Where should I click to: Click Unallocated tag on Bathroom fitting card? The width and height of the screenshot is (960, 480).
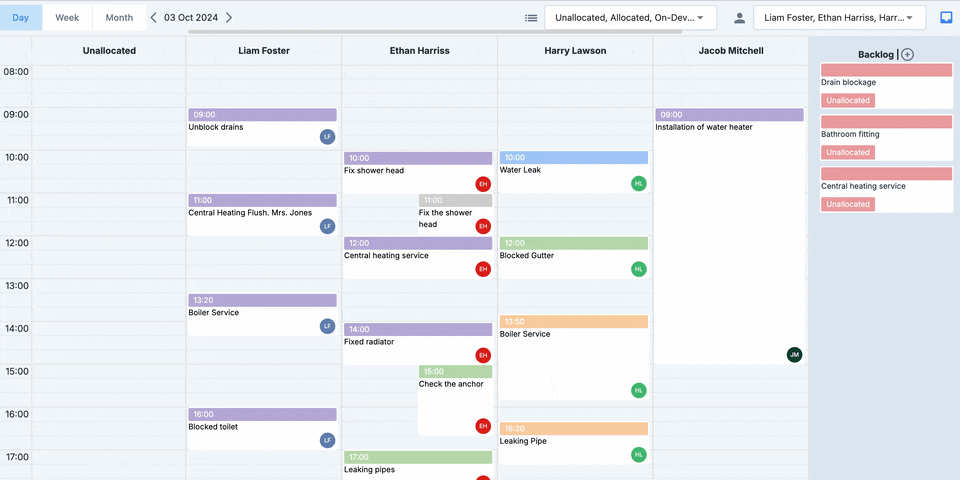(847, 152)
